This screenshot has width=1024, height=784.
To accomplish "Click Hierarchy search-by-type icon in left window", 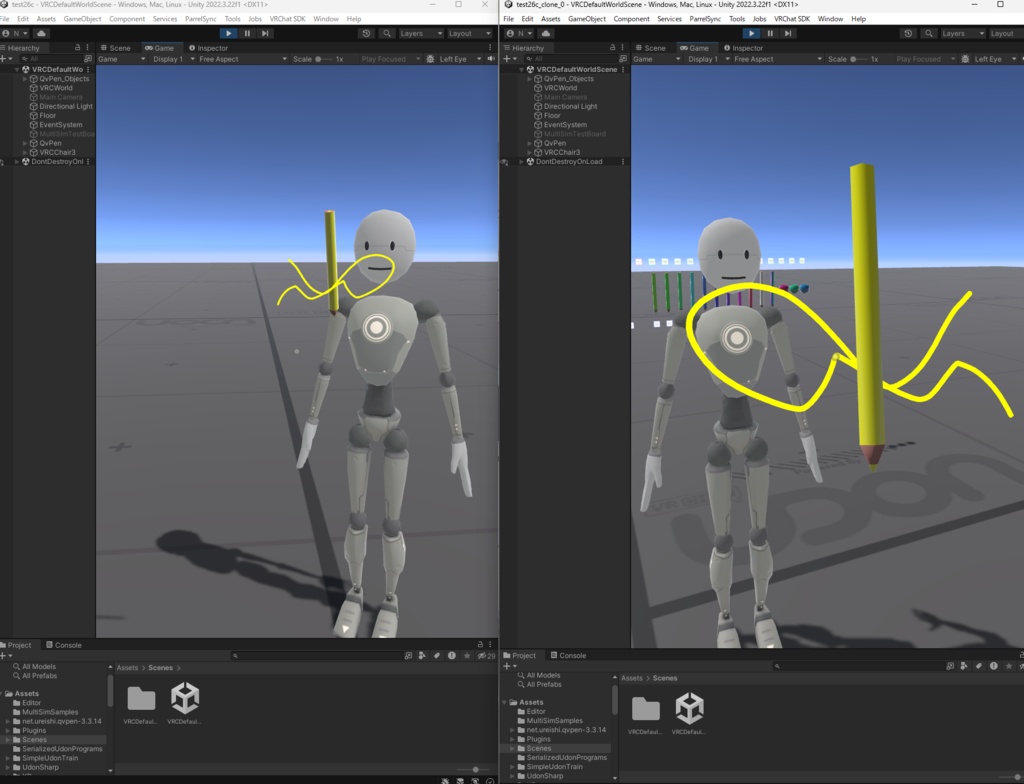I will coord(88,59).
